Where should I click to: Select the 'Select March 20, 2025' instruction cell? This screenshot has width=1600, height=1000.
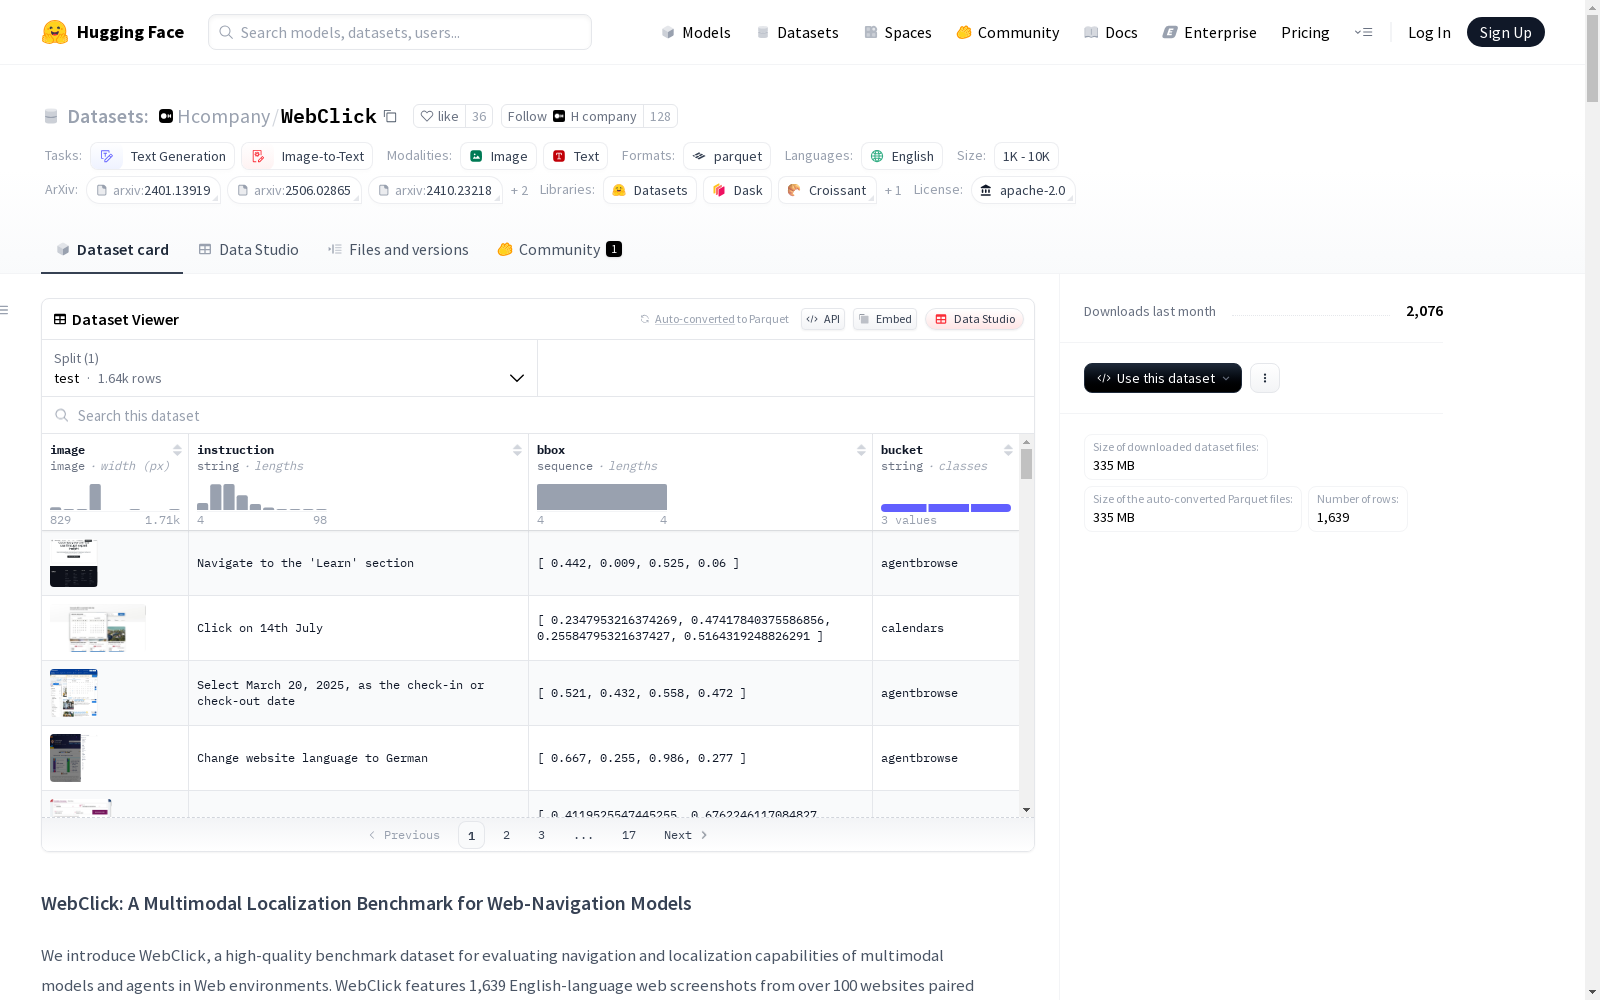coord(358,693)
